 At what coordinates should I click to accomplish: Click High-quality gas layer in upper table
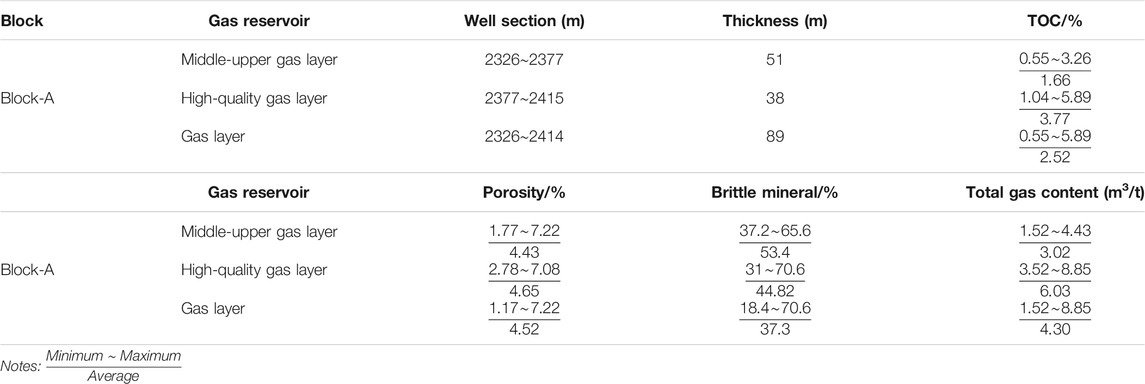(x=253, y=99)
